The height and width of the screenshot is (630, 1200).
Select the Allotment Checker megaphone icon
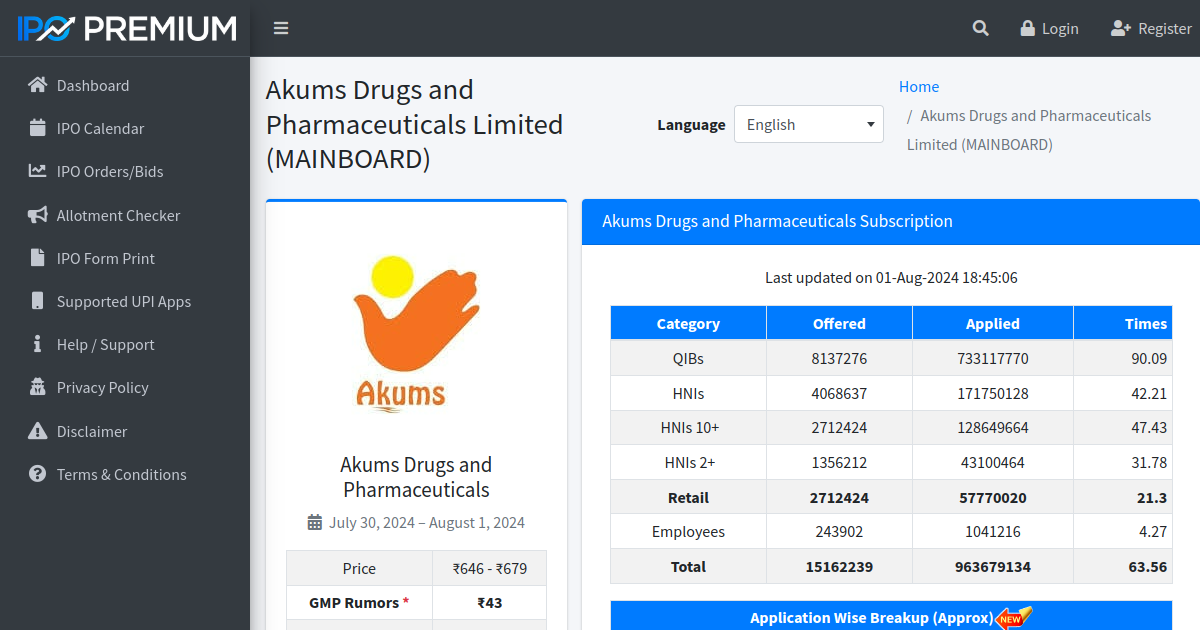pos(37,215)
